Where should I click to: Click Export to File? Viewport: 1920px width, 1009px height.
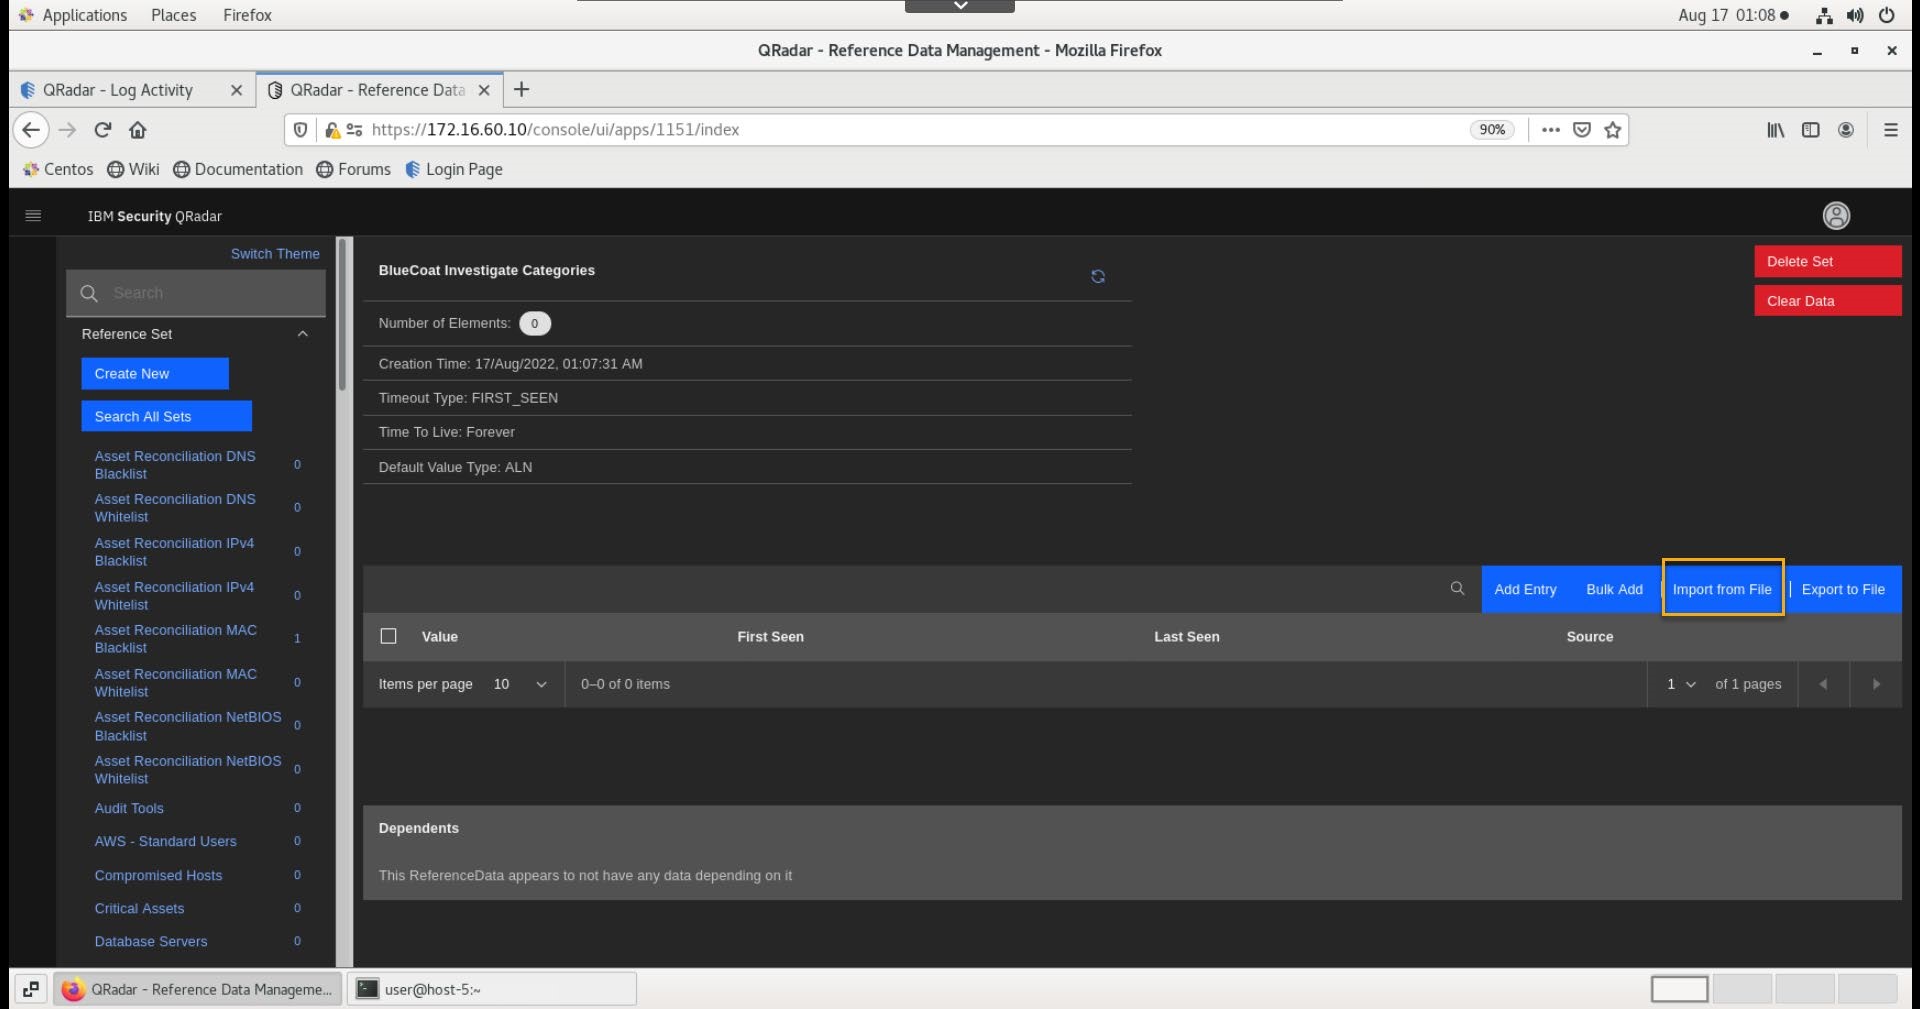(x=1843, y=589)
